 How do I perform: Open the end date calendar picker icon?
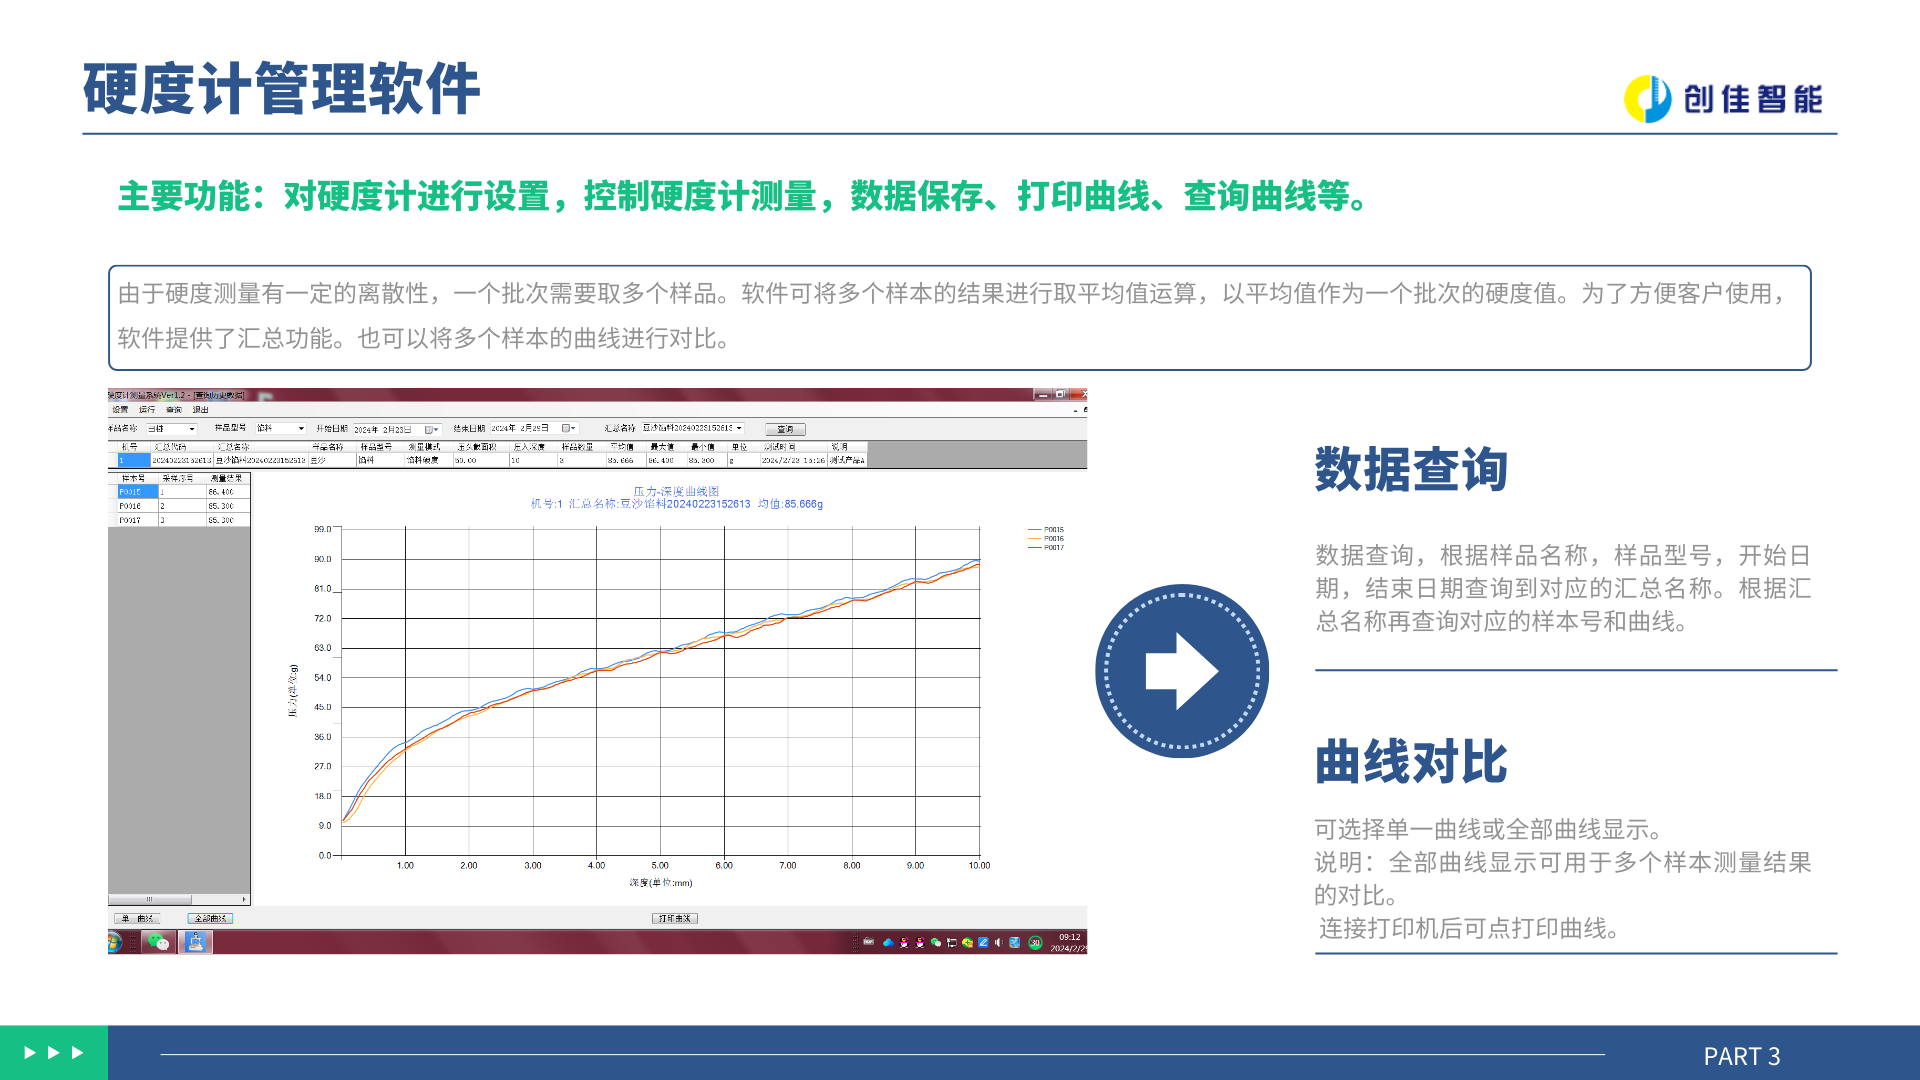pos(567,429)
